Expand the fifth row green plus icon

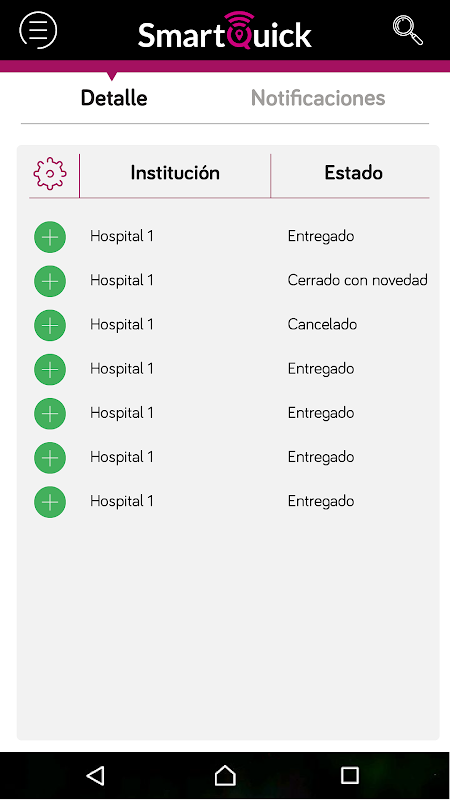(50, 413)
